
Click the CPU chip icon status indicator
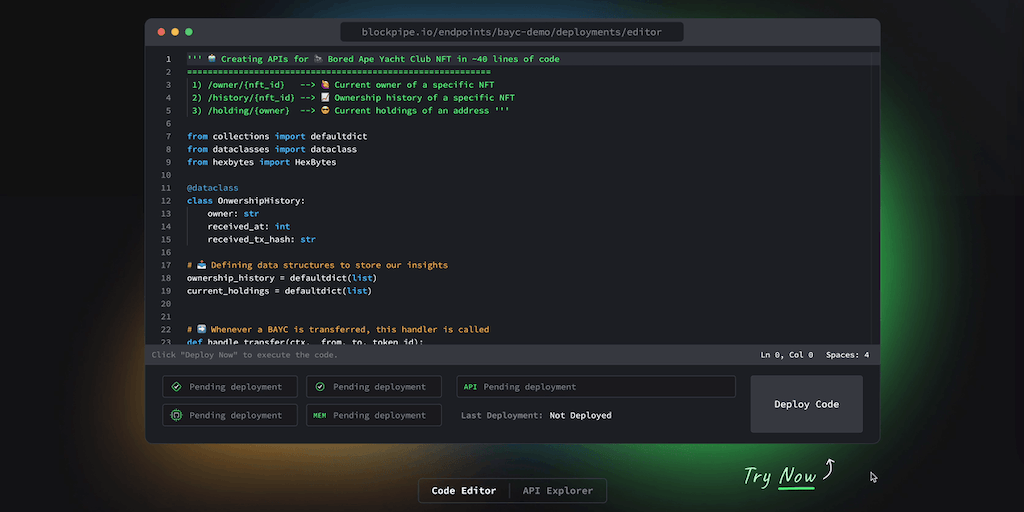[x=176, y=415]
